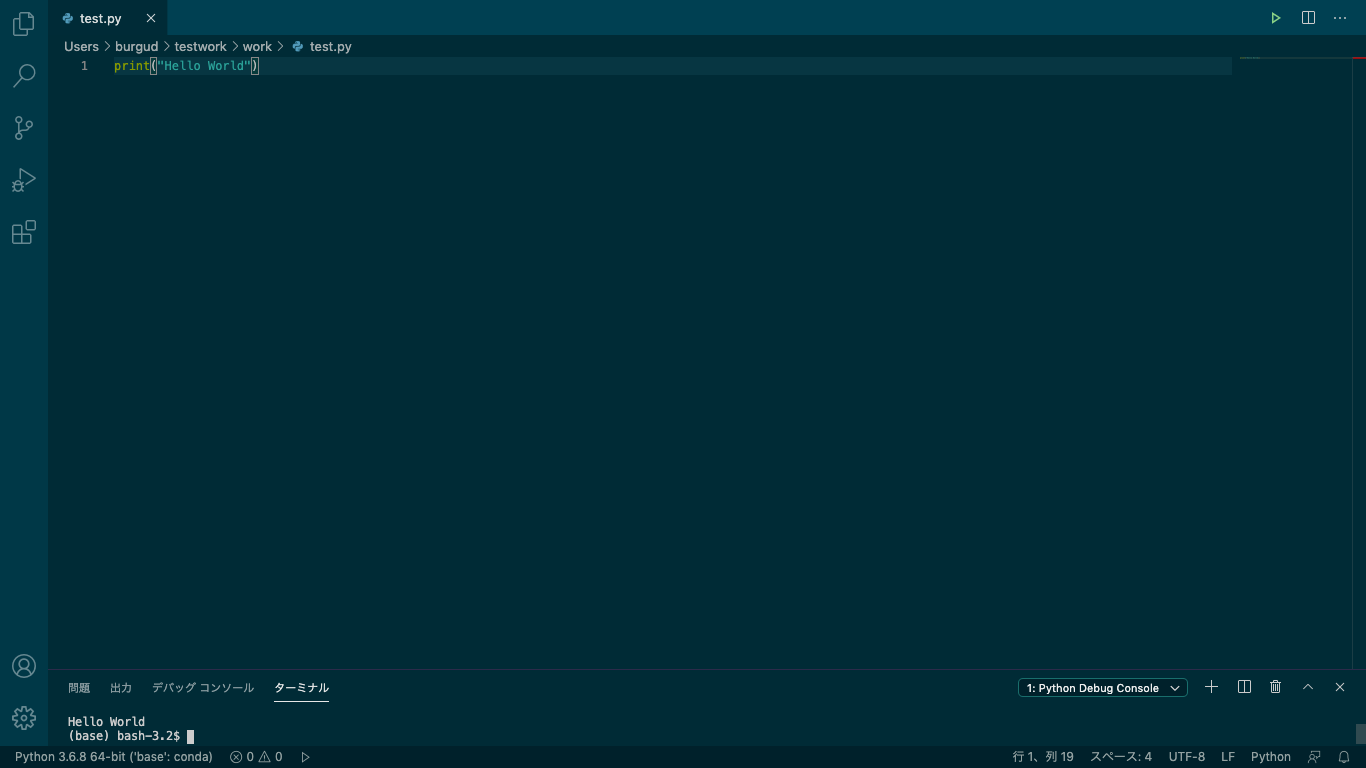Screen dimensions: 1366x768
Task: Switch to the 問題 panel tab
Action: click(x=79, y=688)
